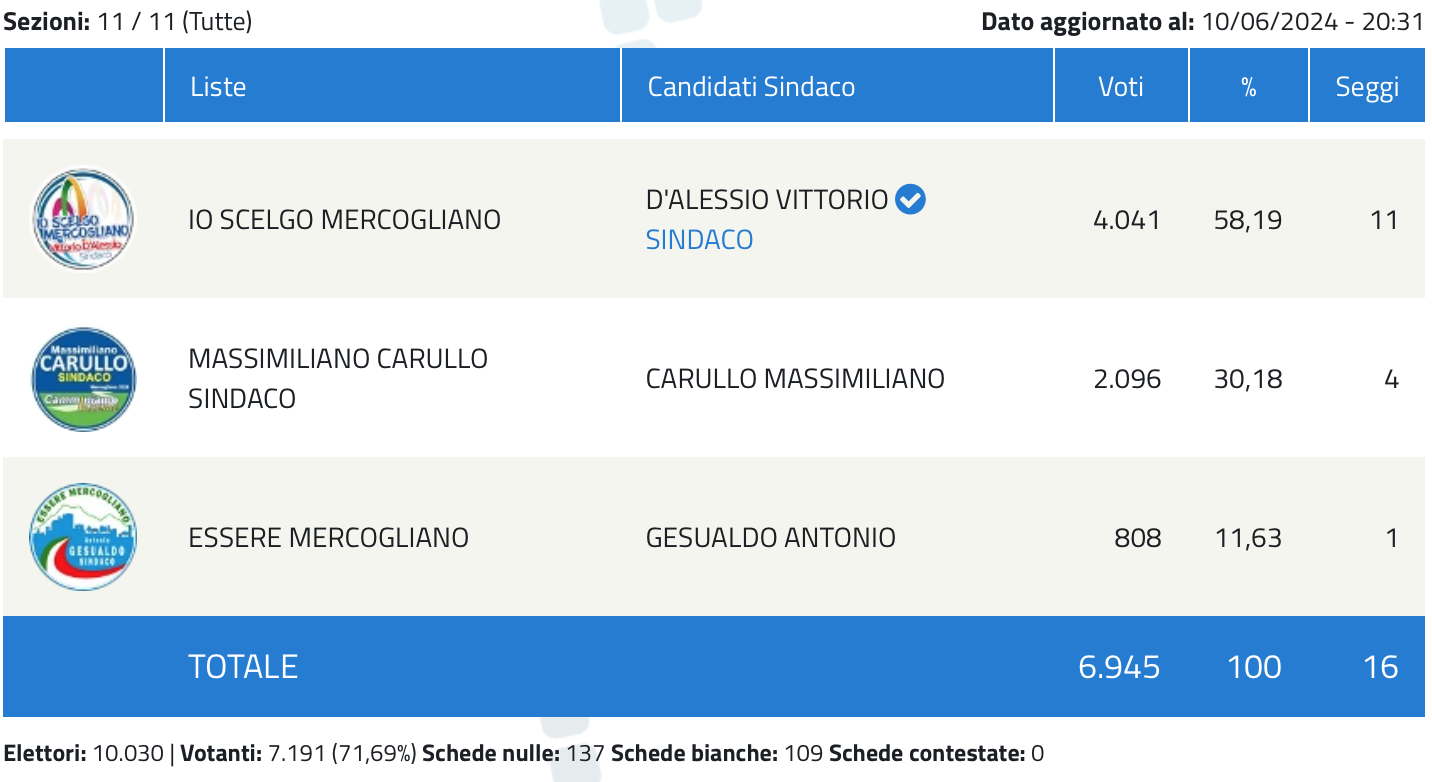Click the percentage column header
Screen dimensions: 1432x782
click(1249, 86)
